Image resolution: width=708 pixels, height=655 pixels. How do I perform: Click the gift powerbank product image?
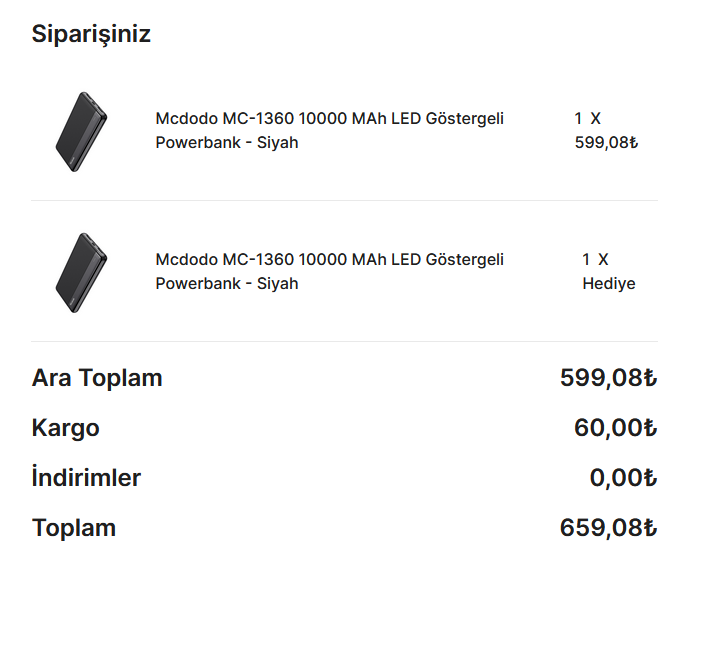81,272
